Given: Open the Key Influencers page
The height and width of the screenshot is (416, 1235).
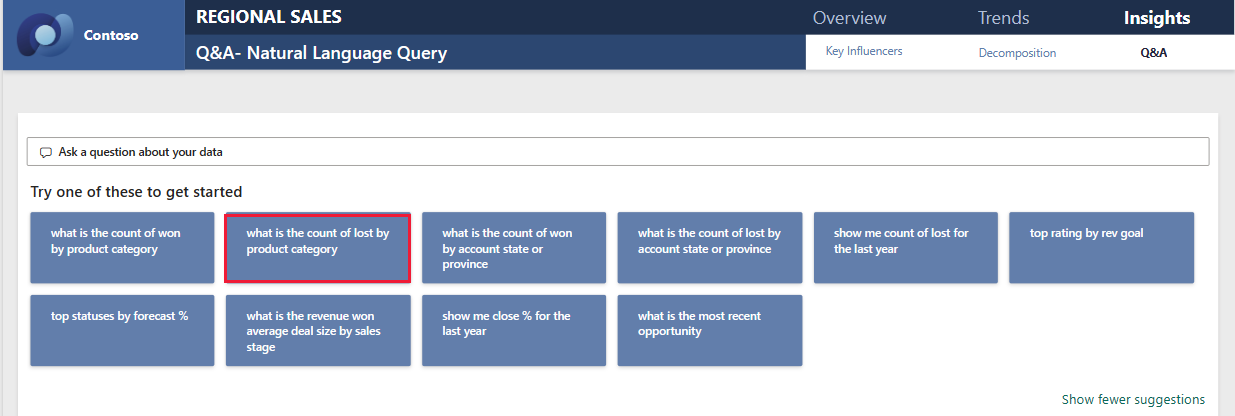Looking at the screenshot, I should (864, 51).
